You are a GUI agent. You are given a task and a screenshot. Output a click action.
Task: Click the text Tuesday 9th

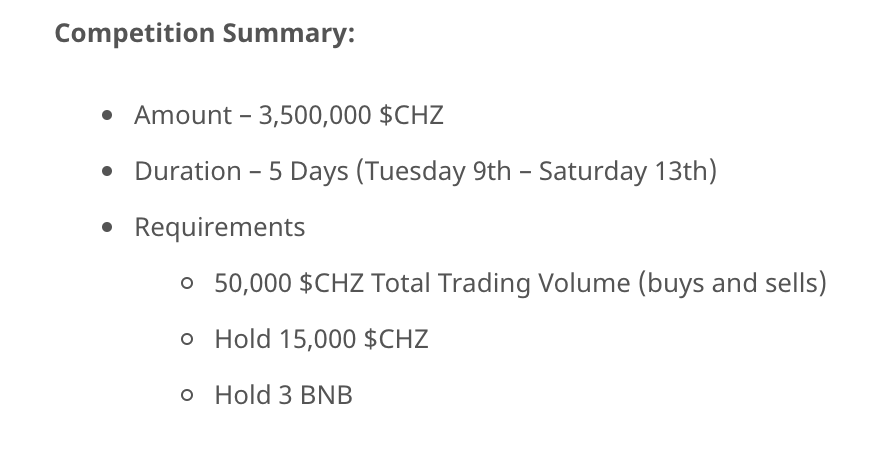click(438, 171)
